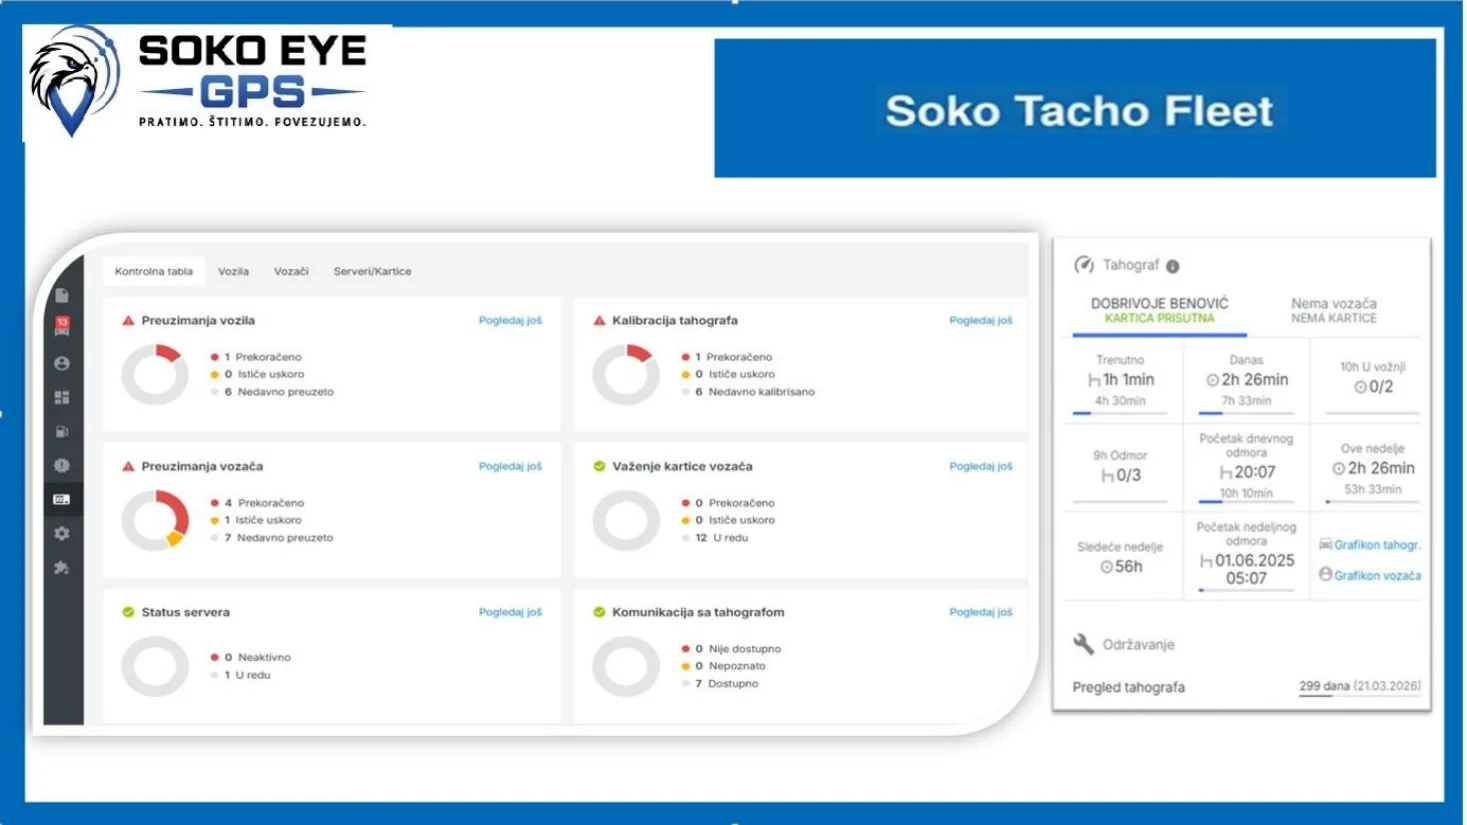
Task: Click the red 13 notification badge icon
Action: [x=62, y=327]
